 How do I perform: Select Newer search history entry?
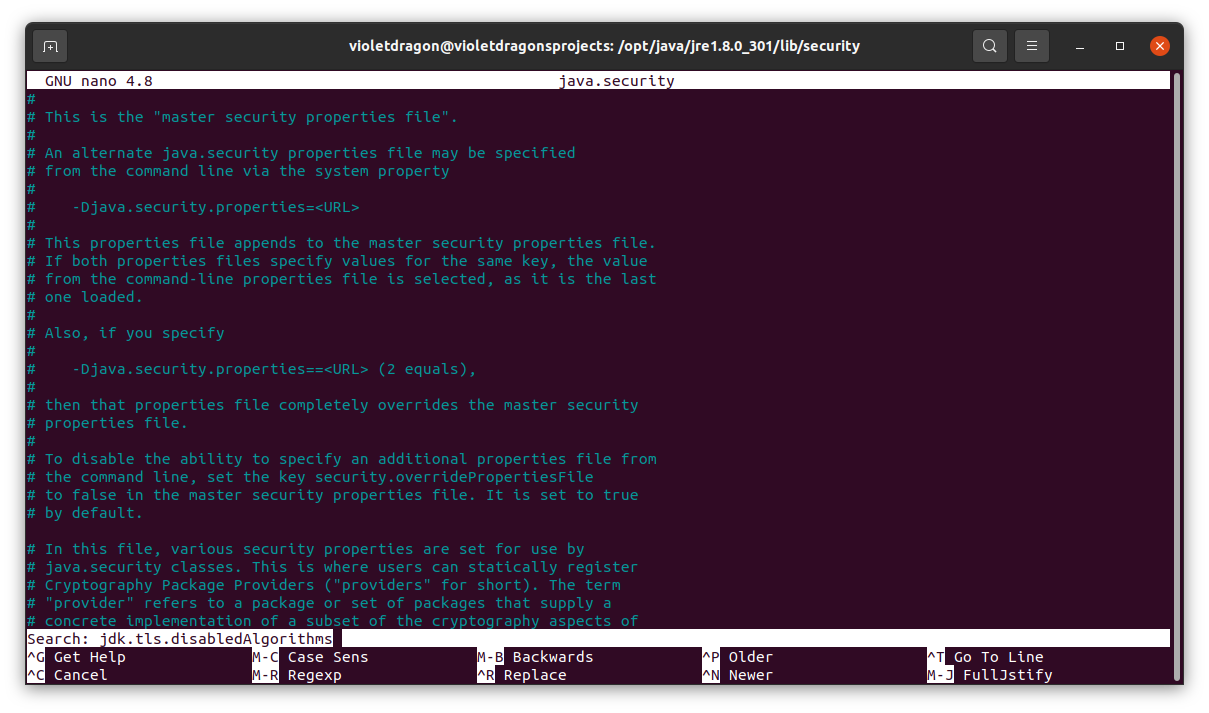[x=739, y=675]
